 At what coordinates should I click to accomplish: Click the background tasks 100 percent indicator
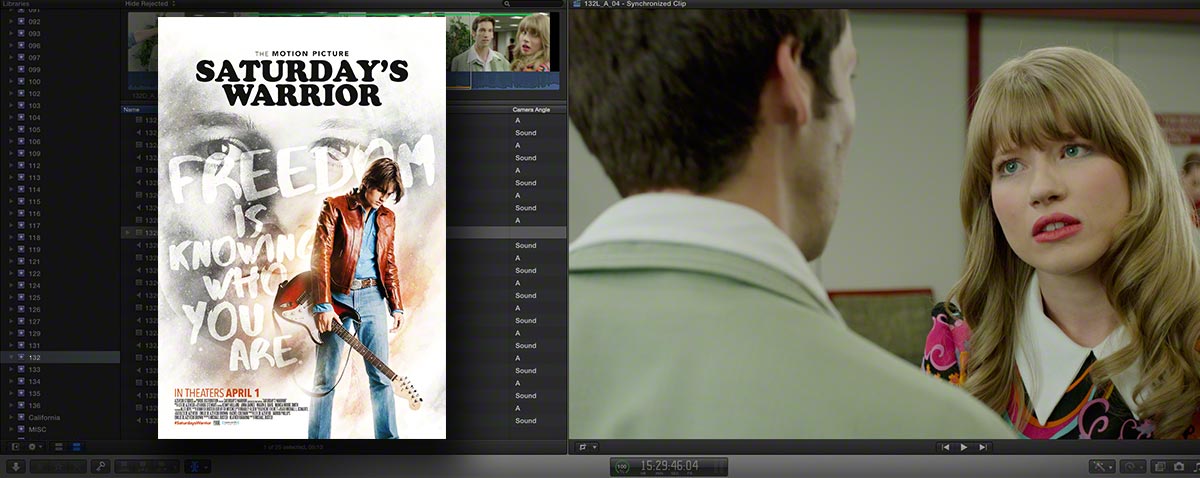[622, 466]
